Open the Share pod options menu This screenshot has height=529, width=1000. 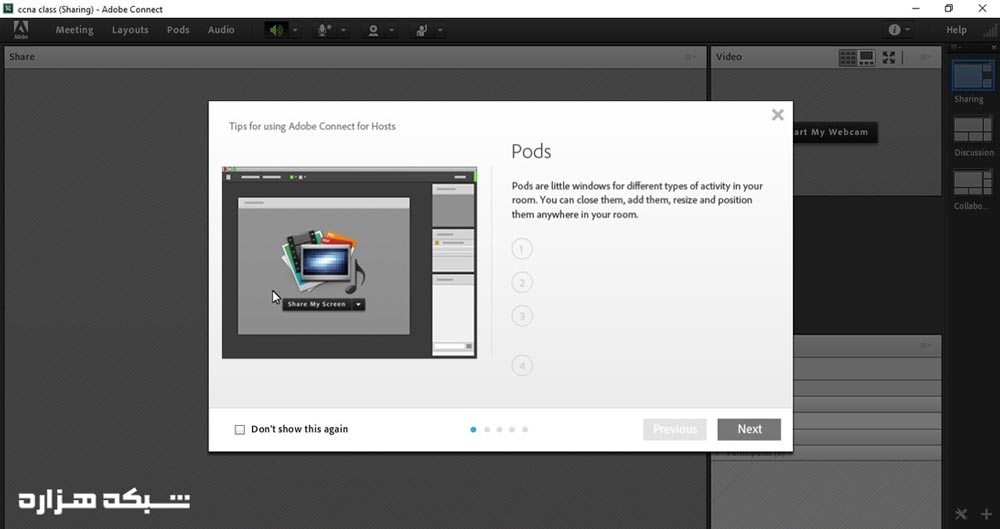(x=691, y=57)
